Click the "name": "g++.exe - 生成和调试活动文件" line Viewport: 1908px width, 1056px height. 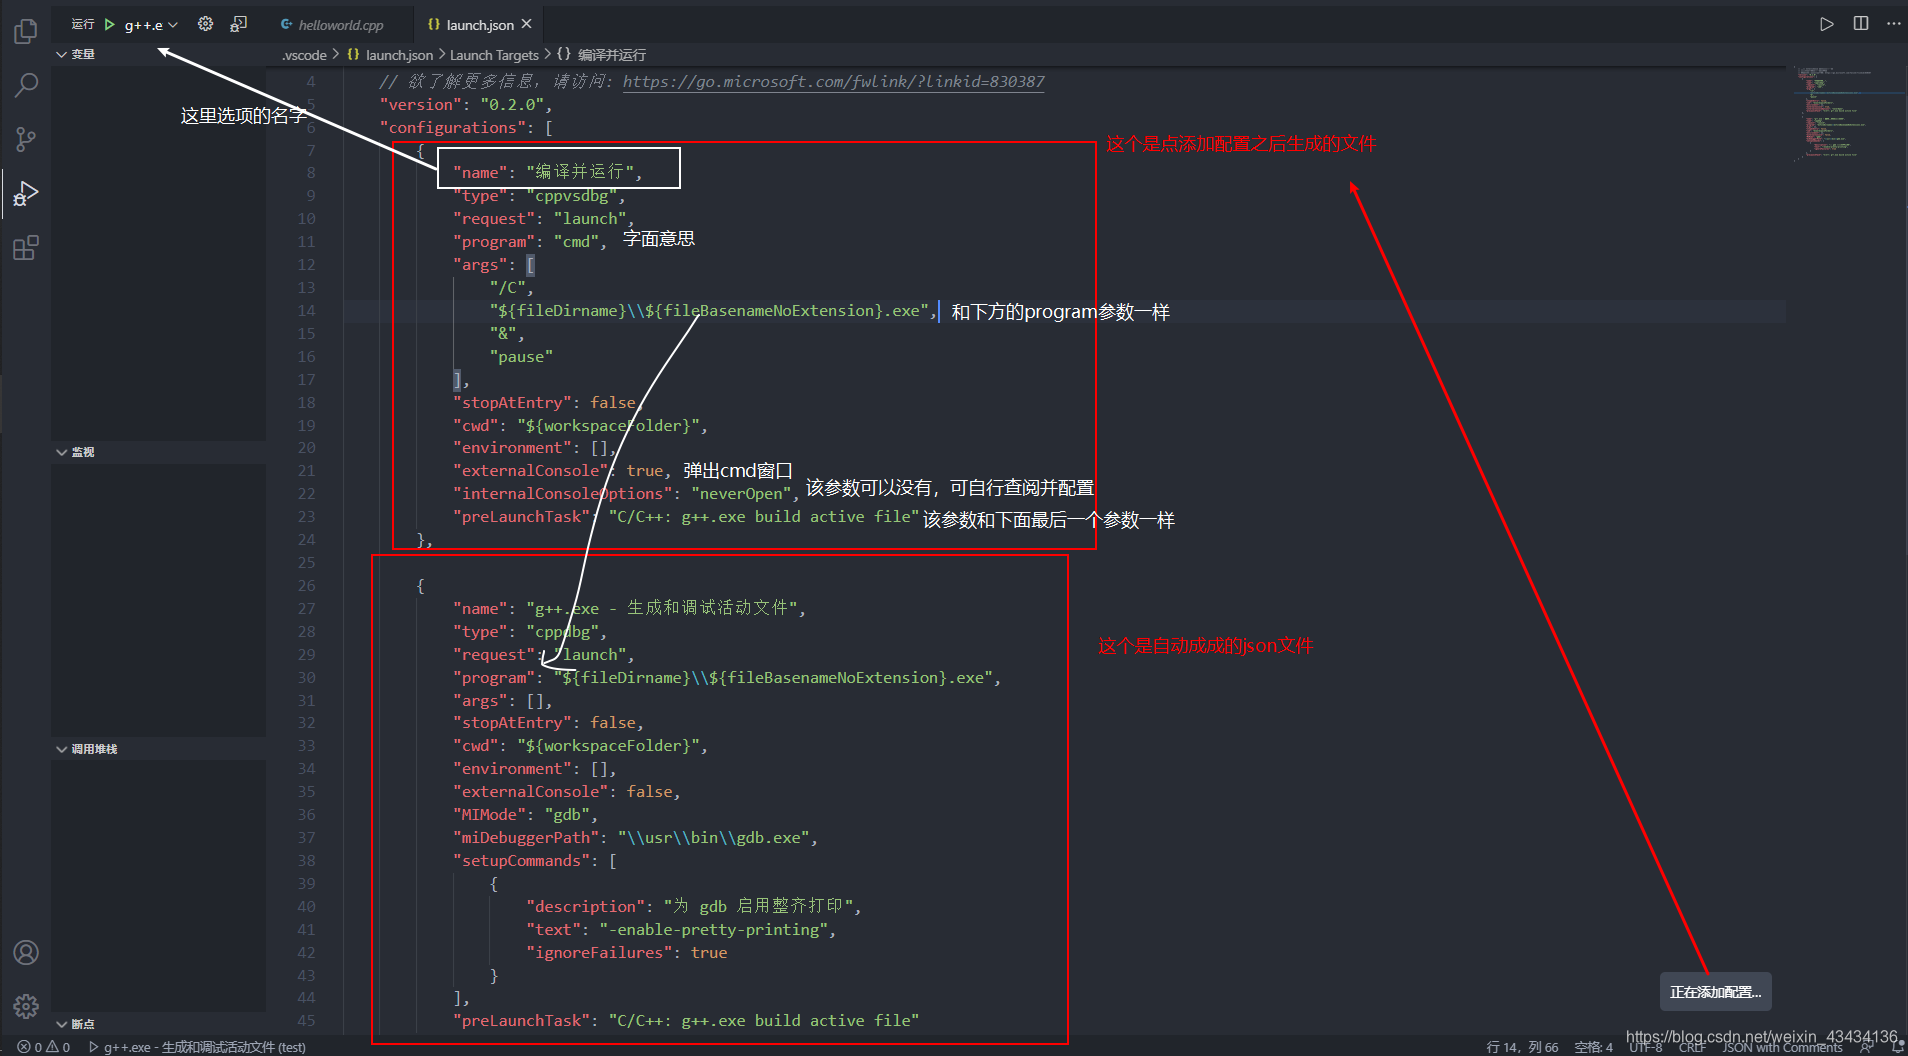coord(629,609)
